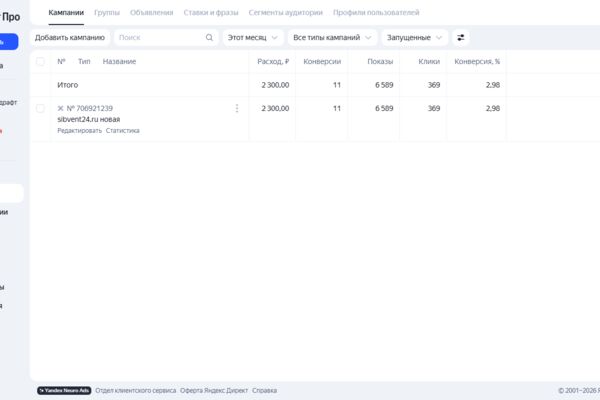The width and height of the screenshot is (600, 400).
Task: Click the magnifier search icon
Action: [209, 38]
